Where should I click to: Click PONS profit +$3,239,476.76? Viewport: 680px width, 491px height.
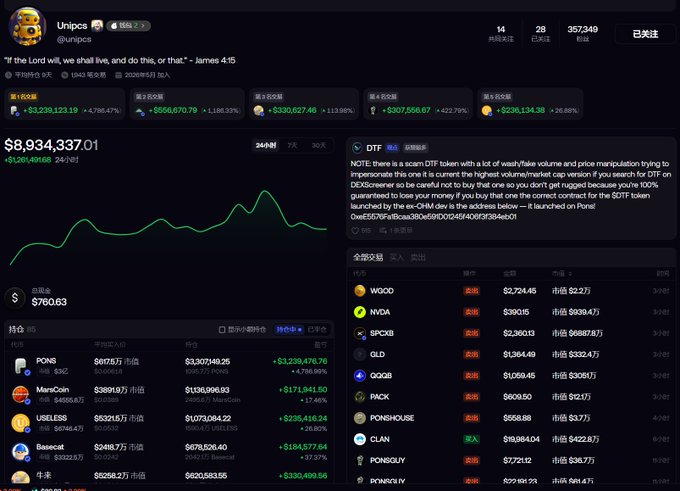[x=300, y=361]
